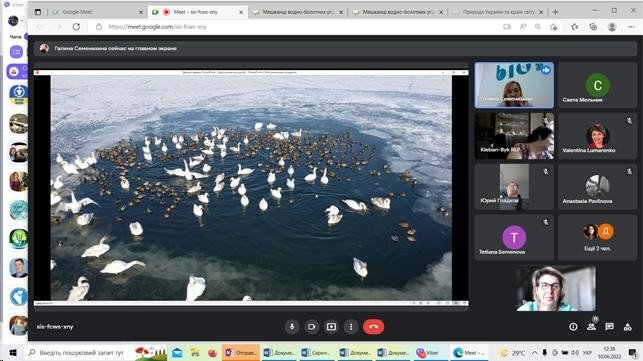Open the Windows Start menu
The width and height of the screenshot is (643, 361).
(x=12, y=352)
